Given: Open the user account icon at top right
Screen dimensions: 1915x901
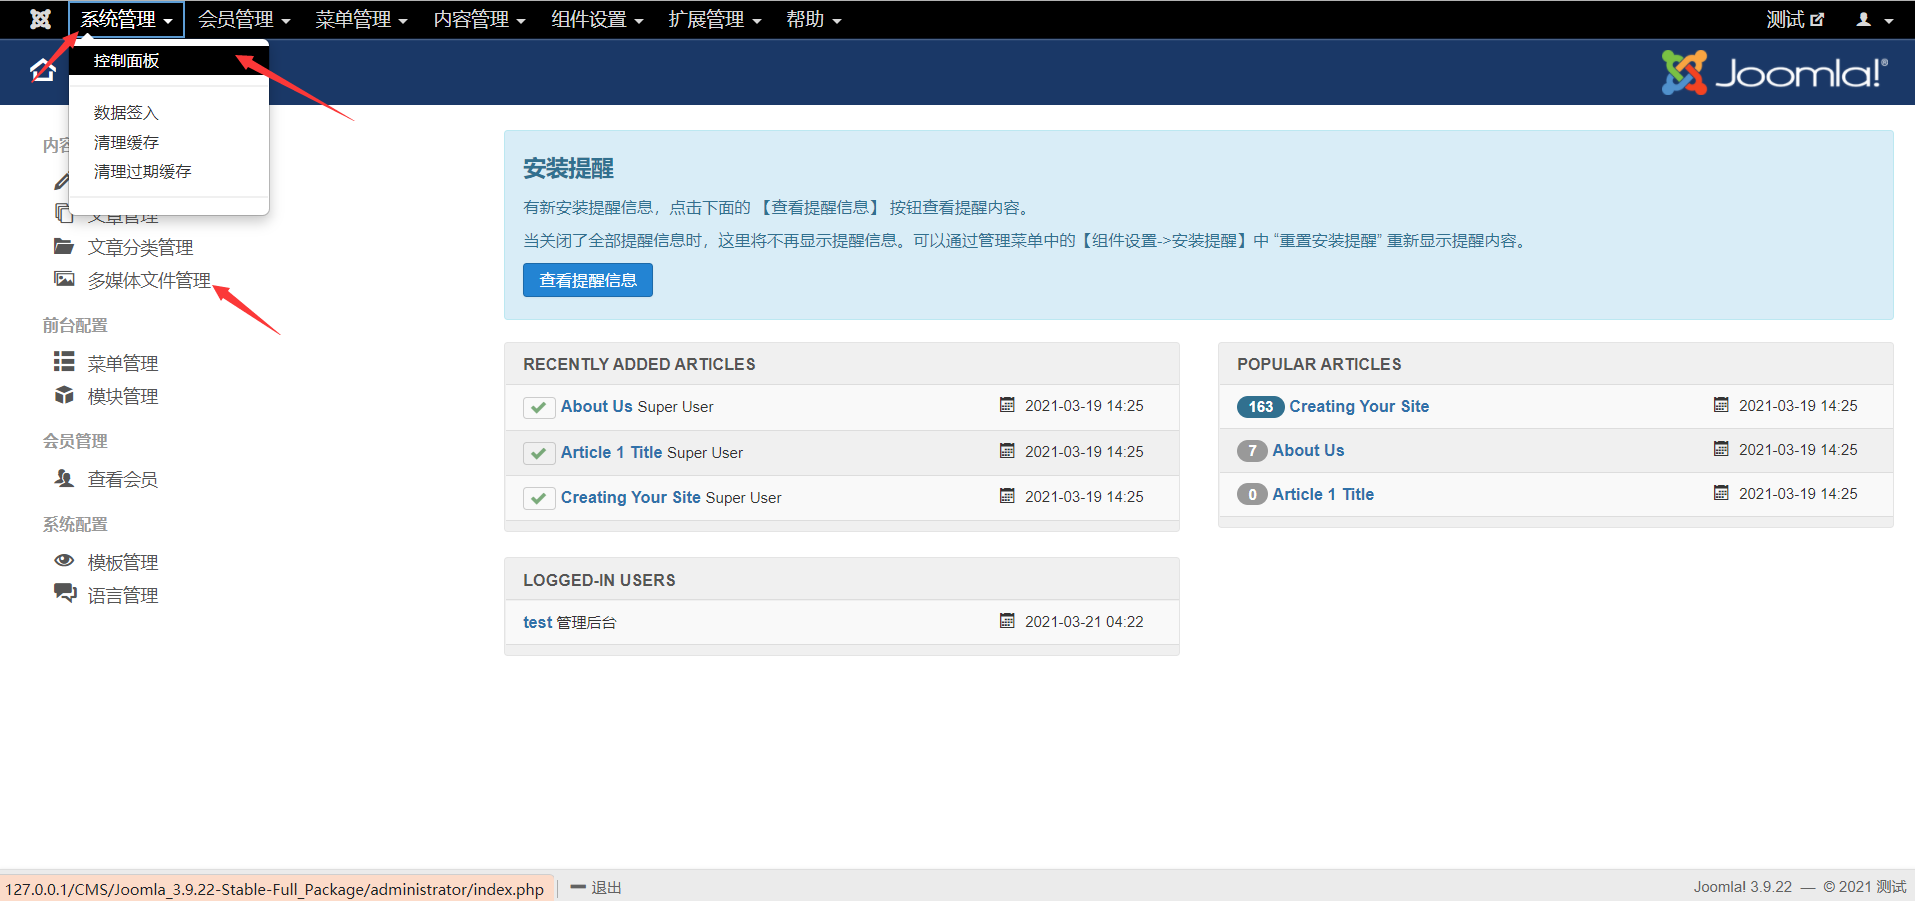Looking at the screenshot, I should pyautogui.click(x=1862, y=19).
